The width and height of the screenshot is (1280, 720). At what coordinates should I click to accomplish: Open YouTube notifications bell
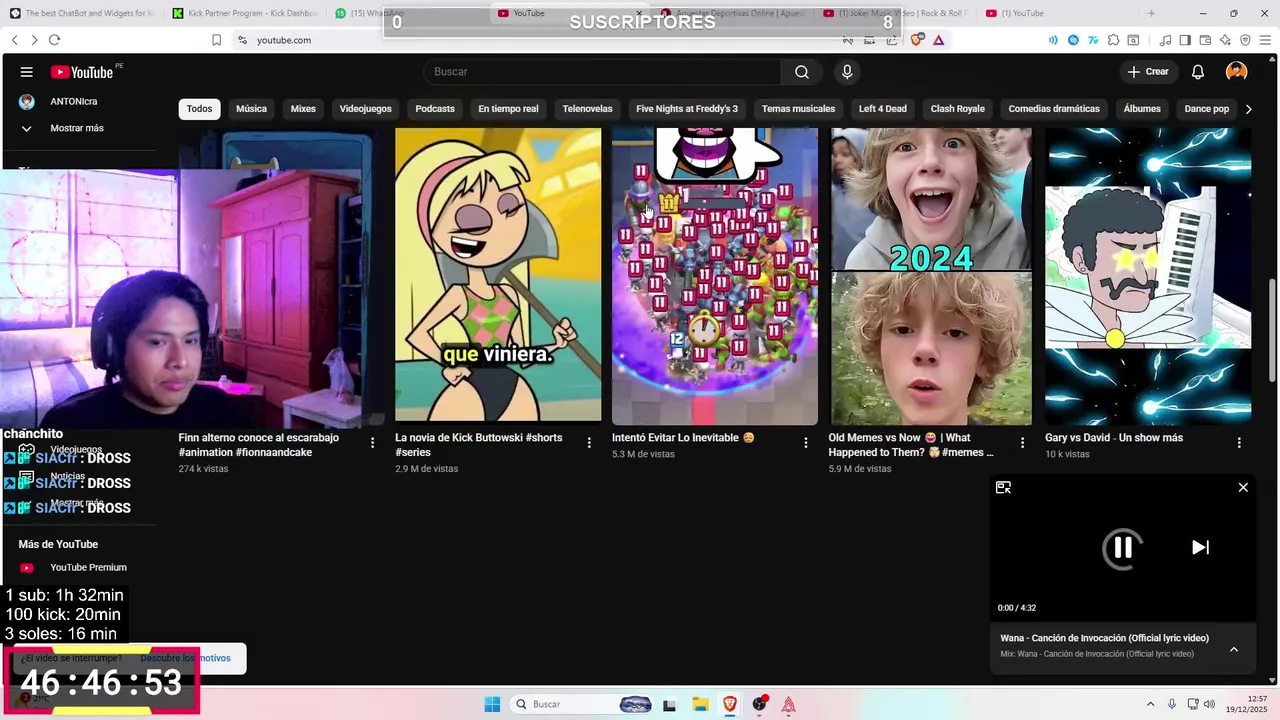[x=1198, y=72]
